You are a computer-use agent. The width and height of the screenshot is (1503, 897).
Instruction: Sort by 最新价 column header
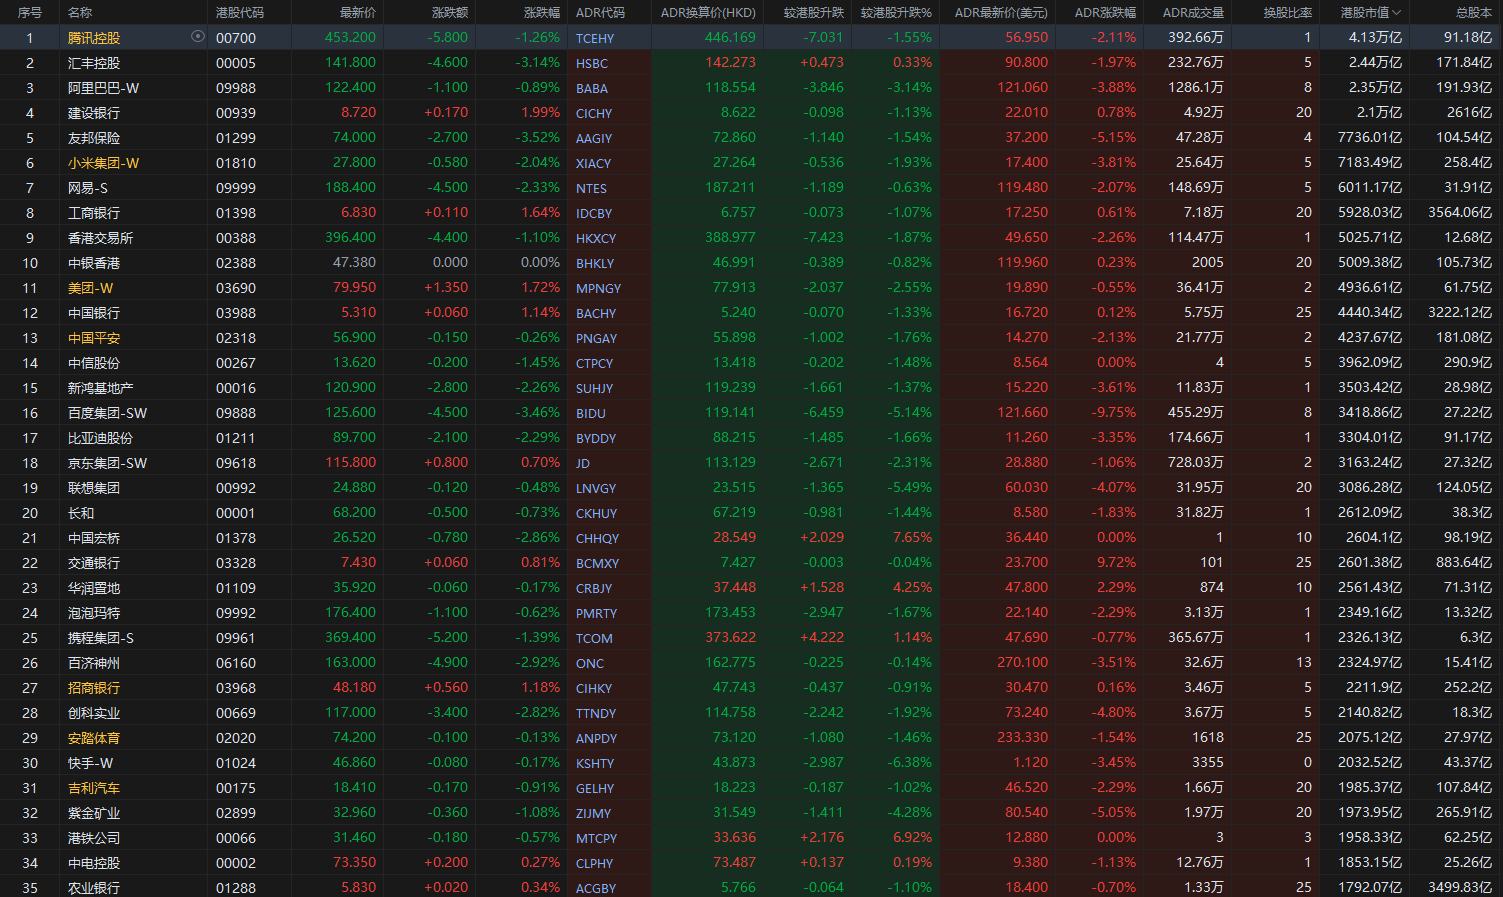(358, 12)
